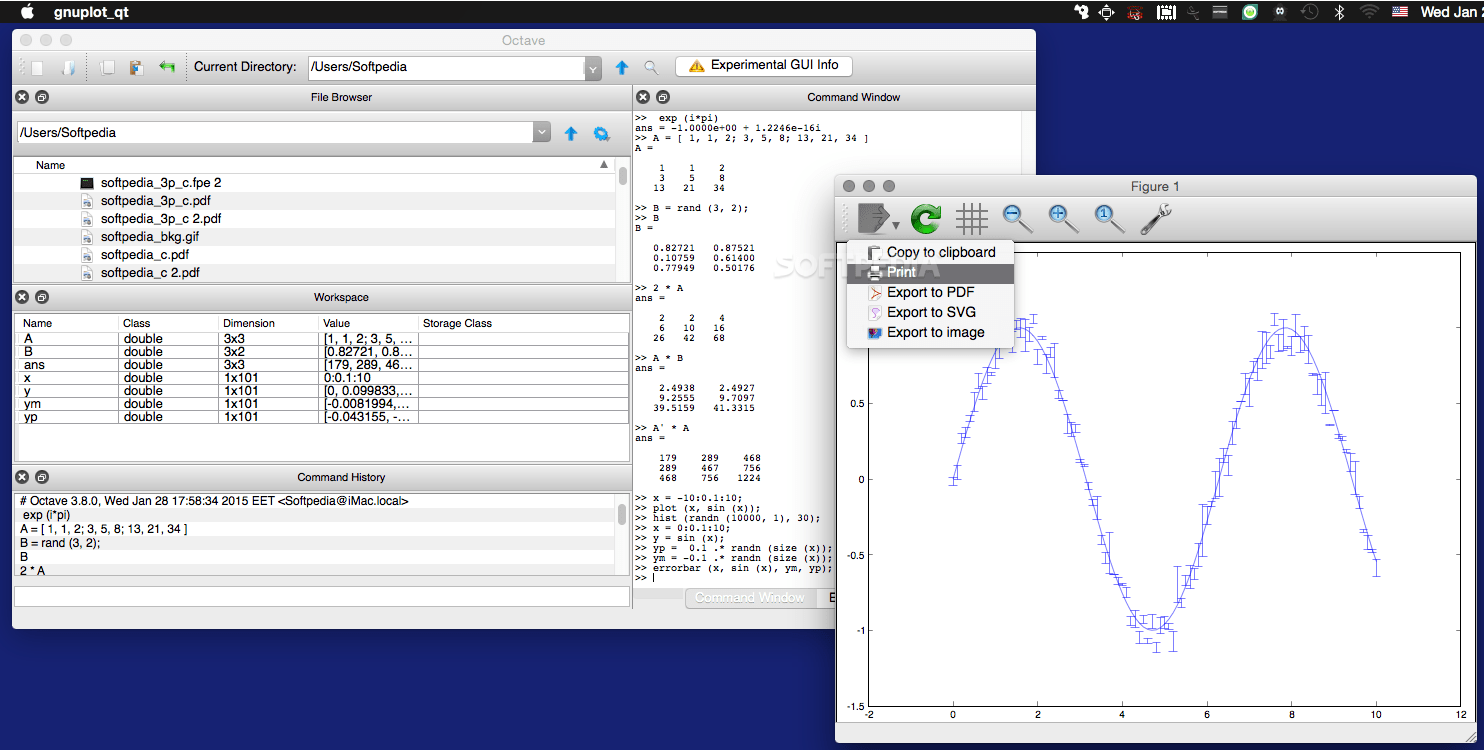
Task: Open the File Browser path dropdown
Action: coord(541,133)
